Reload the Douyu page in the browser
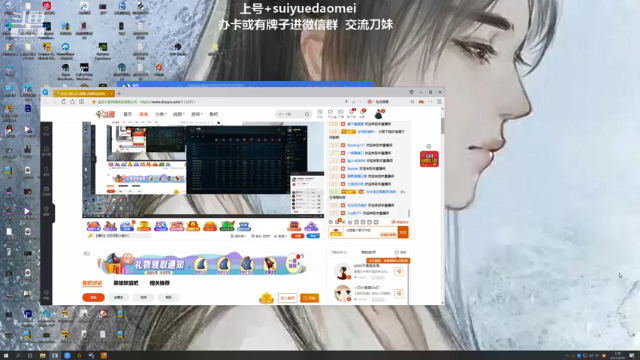The width and height of the screenshot is (640, 360). click(63, 102)
